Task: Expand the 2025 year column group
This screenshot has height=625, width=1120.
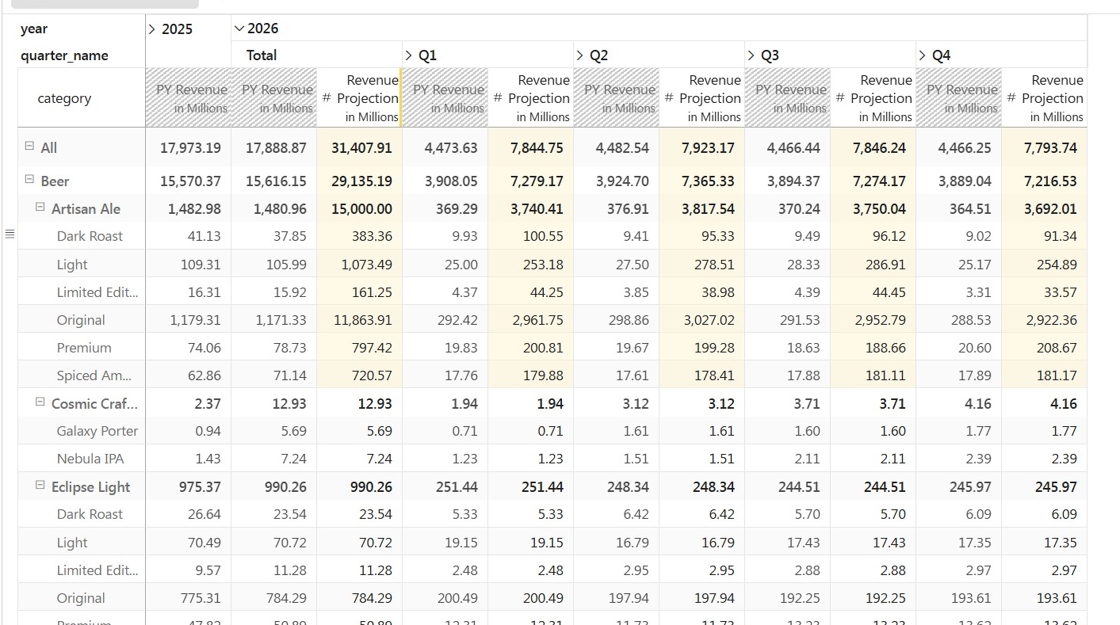Action: pos(151,29)
